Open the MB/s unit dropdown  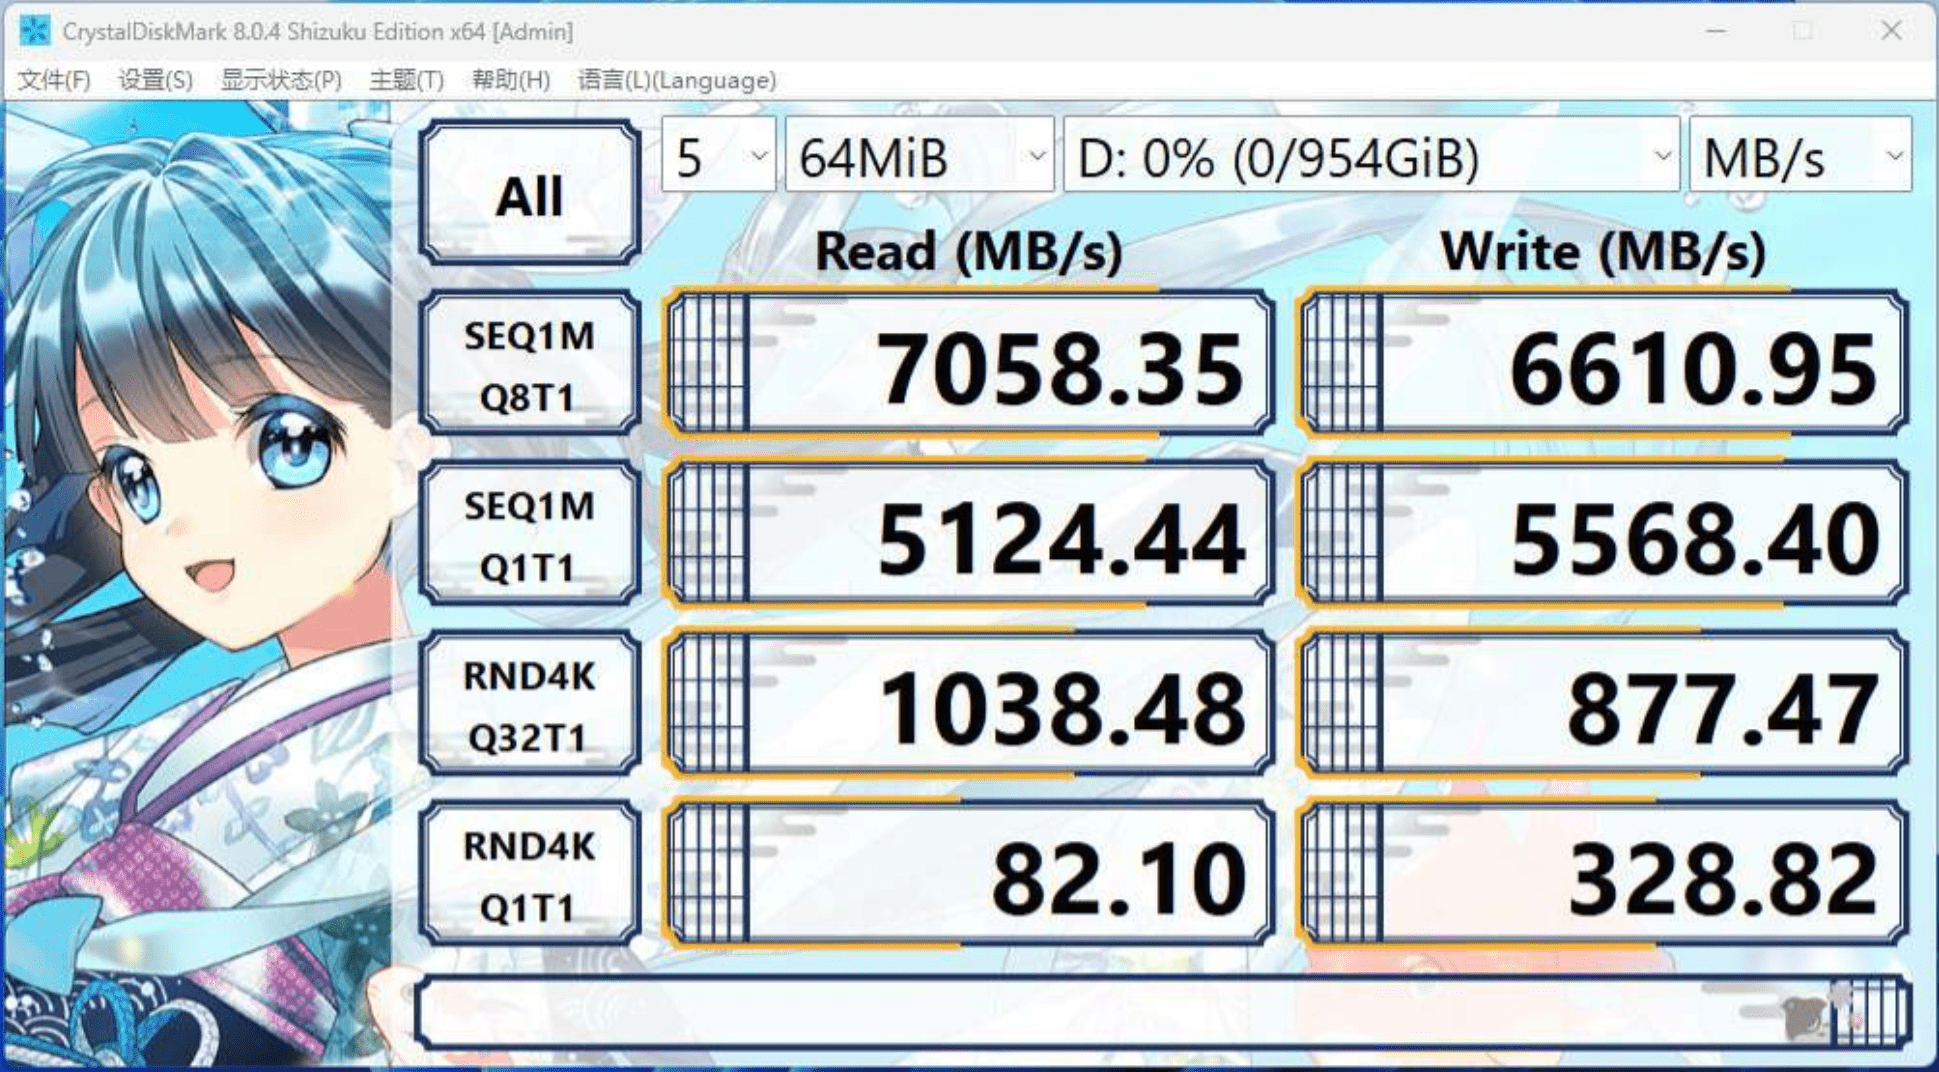tap(1800, 156)
